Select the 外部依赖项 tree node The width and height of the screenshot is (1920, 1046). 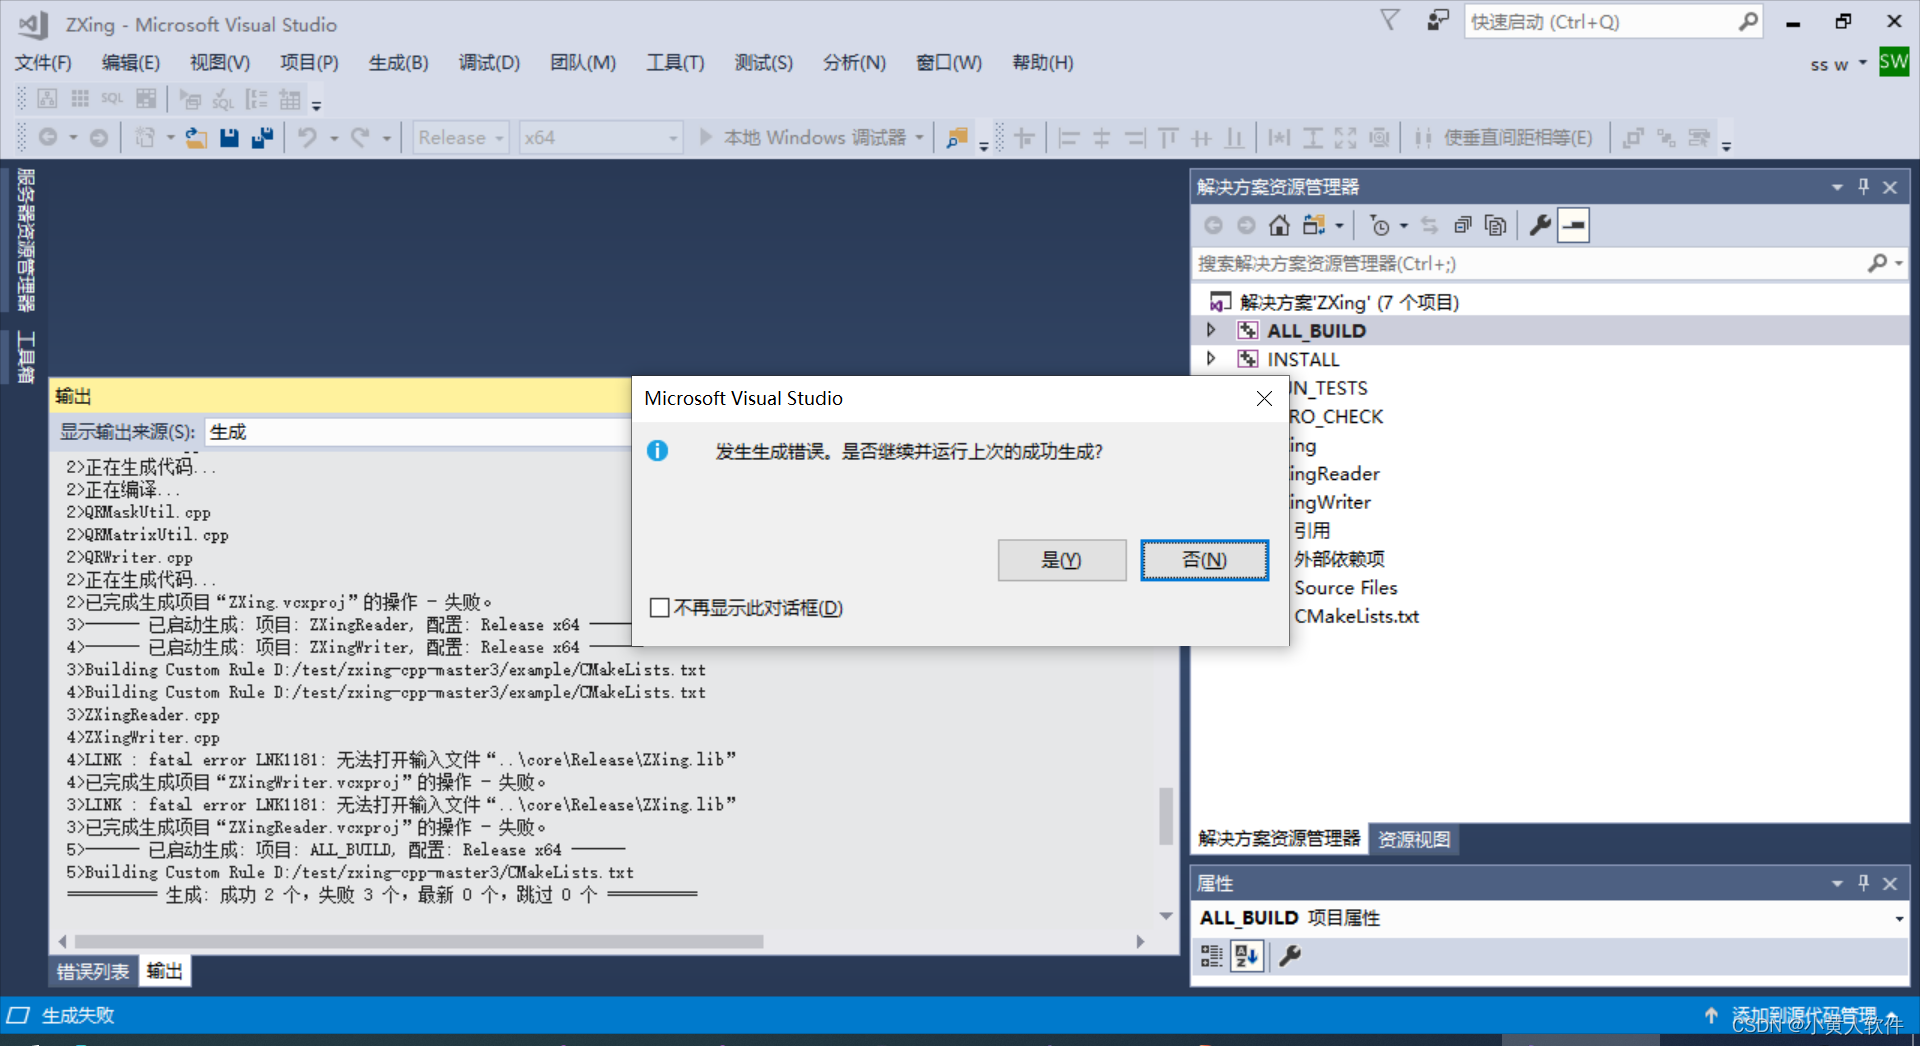[x=1339, y=559]
